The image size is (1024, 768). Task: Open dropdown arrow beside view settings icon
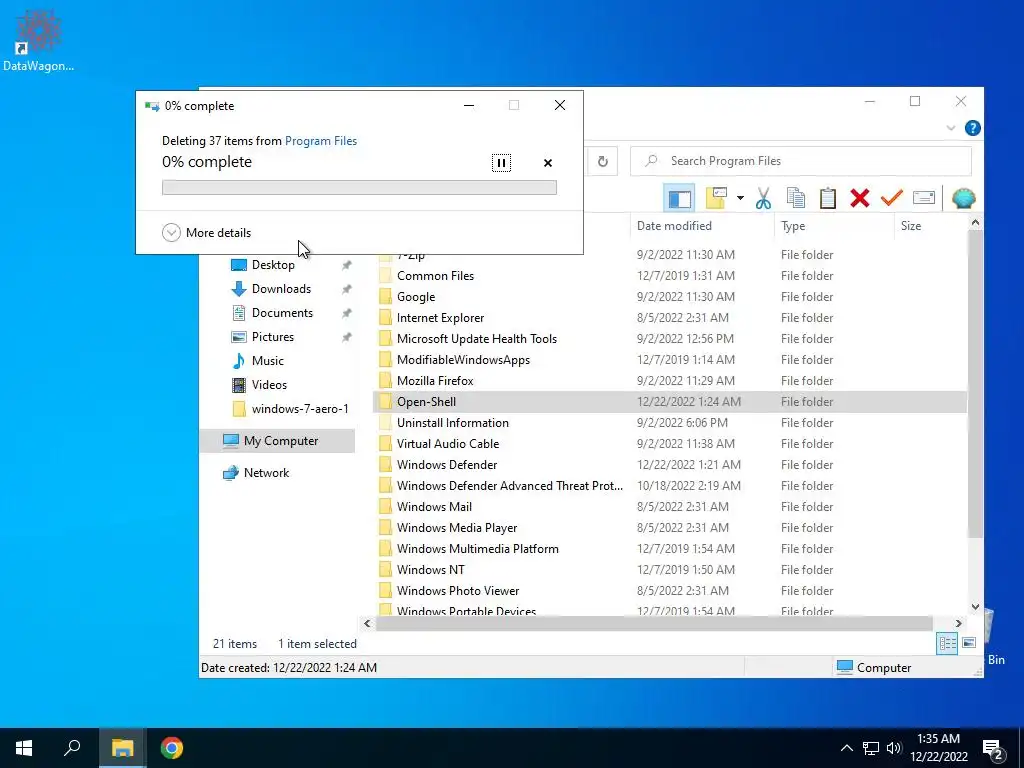[x=740, y=198]
